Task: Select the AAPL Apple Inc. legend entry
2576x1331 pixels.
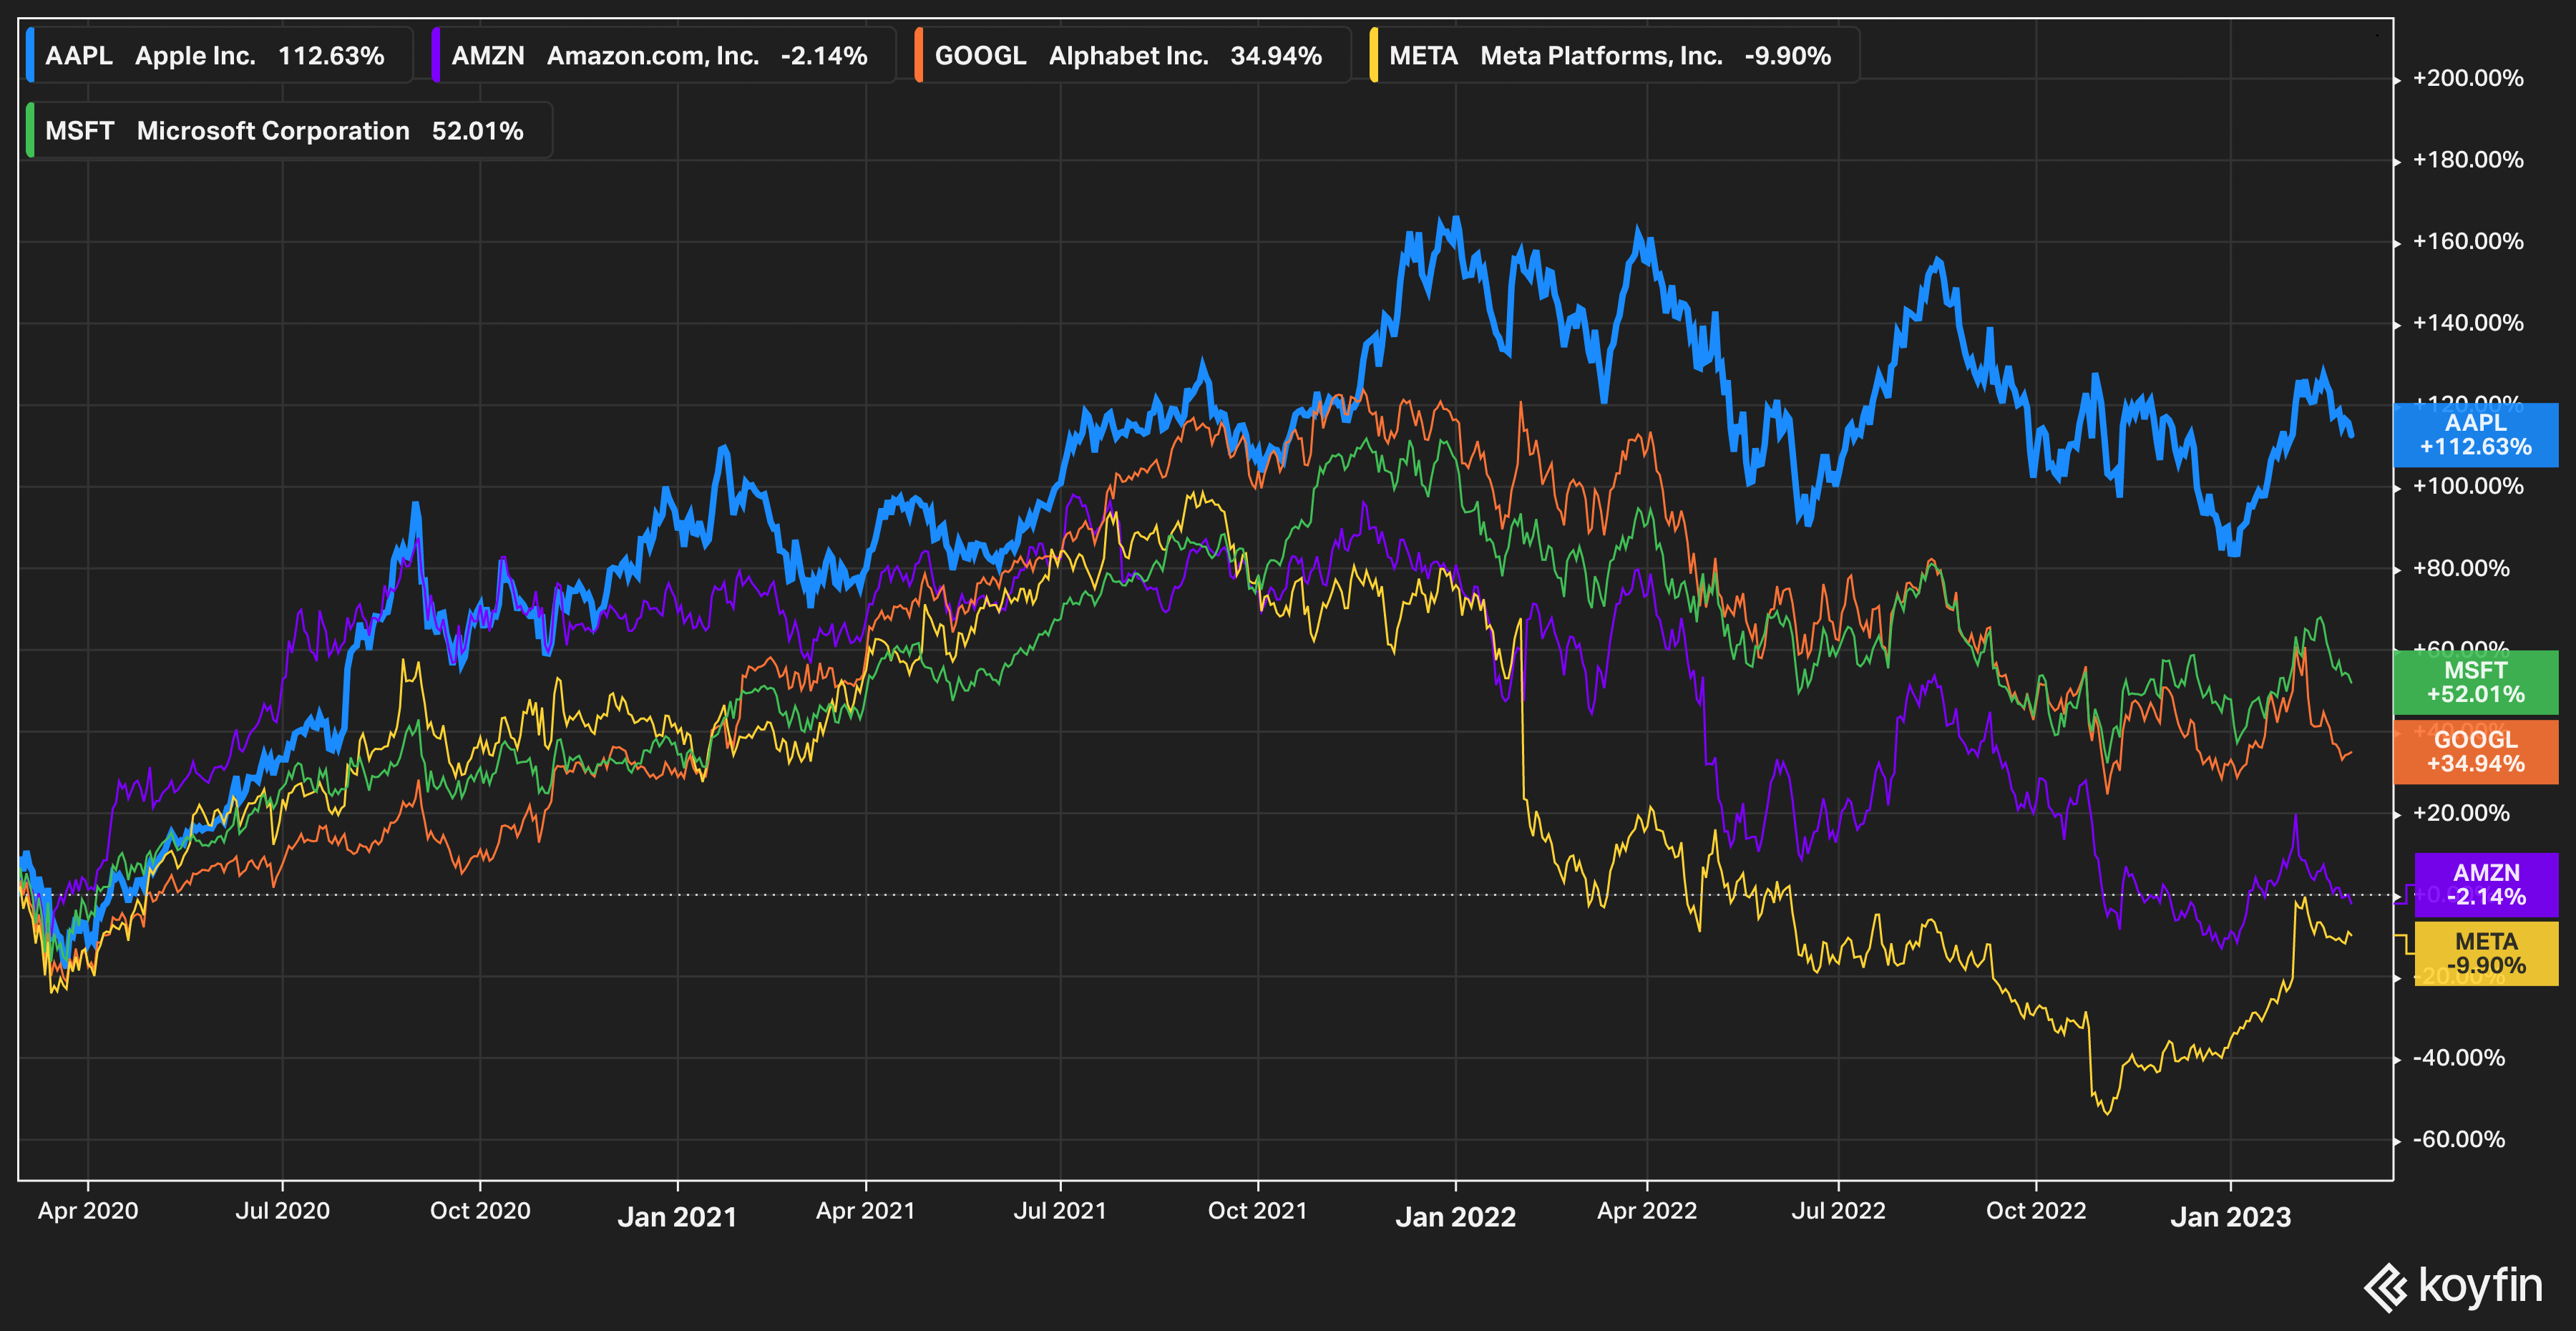Action: click(218, 55)
